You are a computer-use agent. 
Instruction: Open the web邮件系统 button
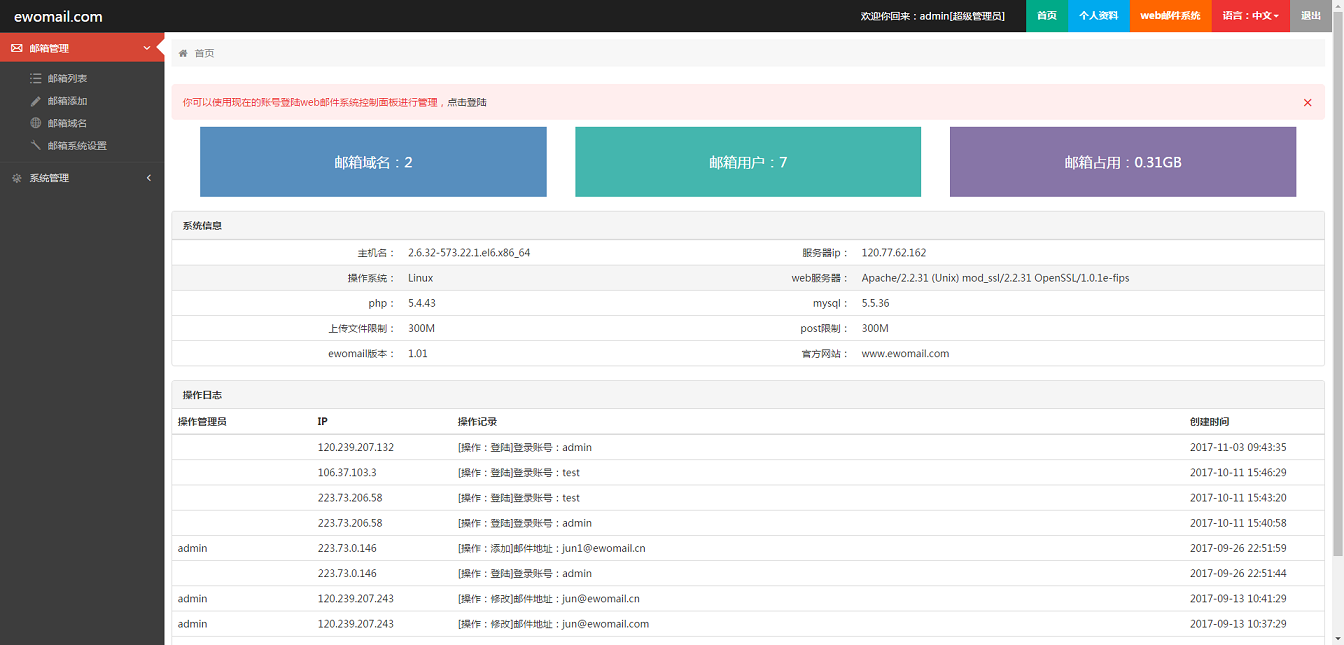pos(1169,16)
